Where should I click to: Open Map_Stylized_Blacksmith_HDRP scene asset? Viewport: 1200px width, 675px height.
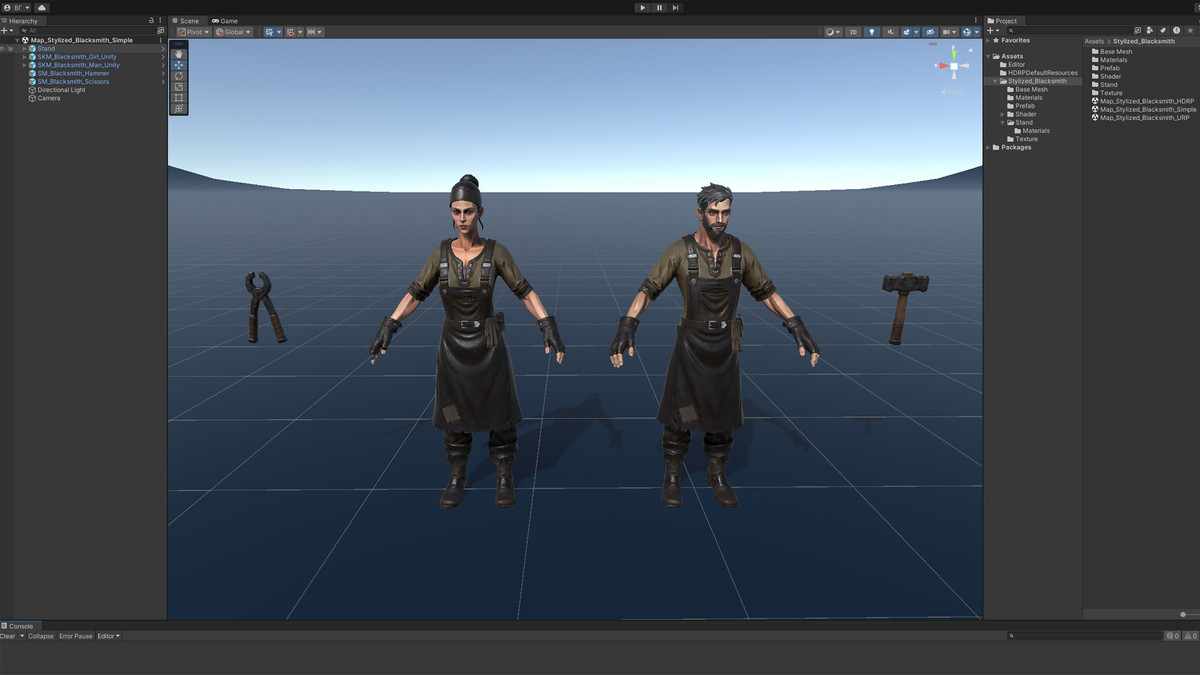tap(1143, 101)
